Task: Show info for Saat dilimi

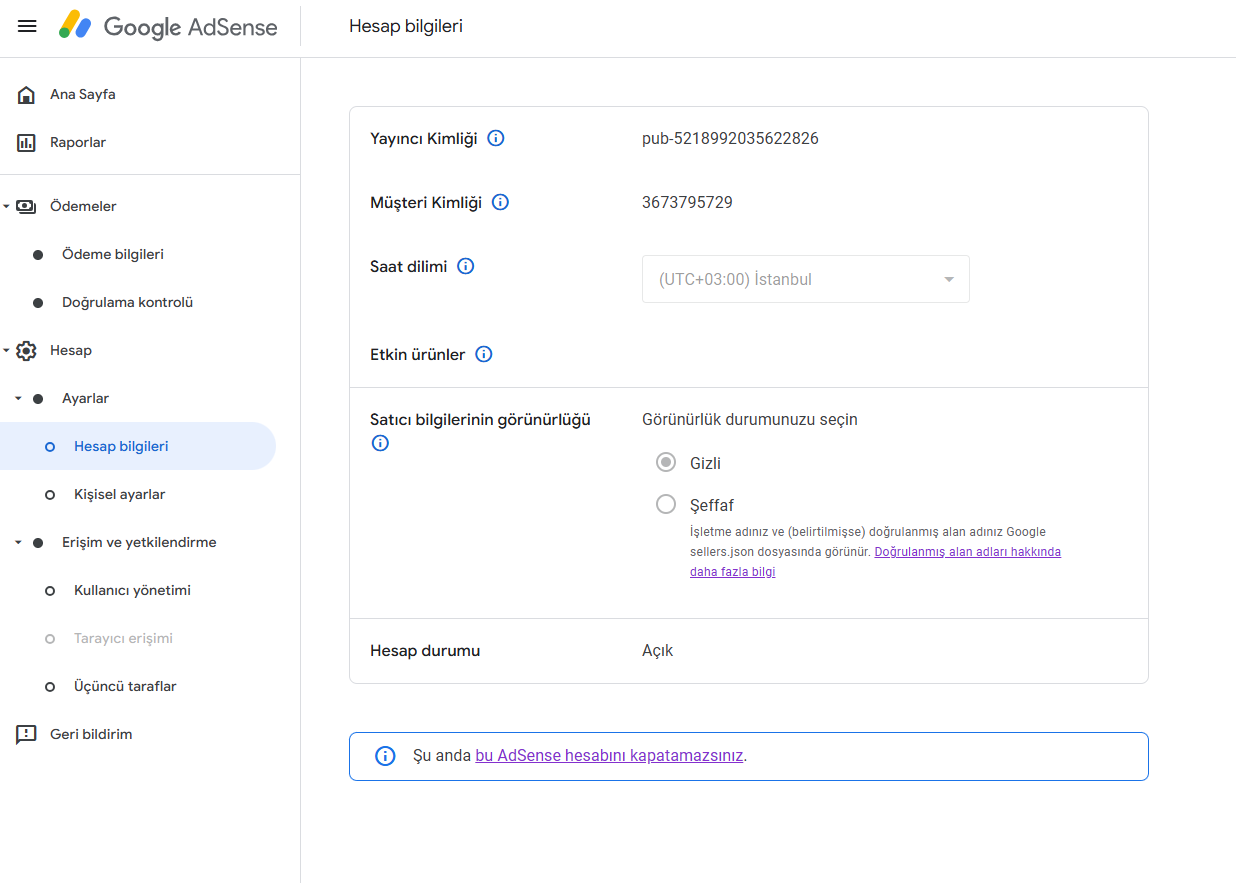Action: pos(466,266)
